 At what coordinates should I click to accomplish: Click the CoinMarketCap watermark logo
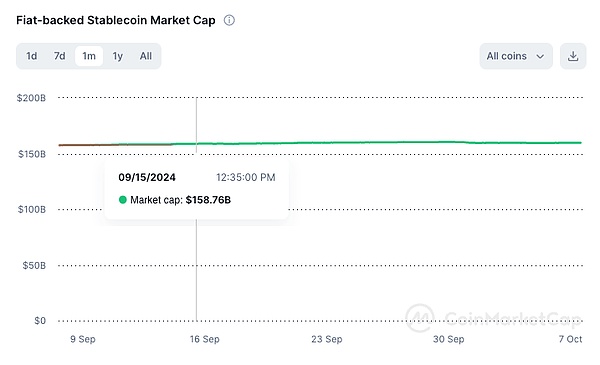(493, 318)
